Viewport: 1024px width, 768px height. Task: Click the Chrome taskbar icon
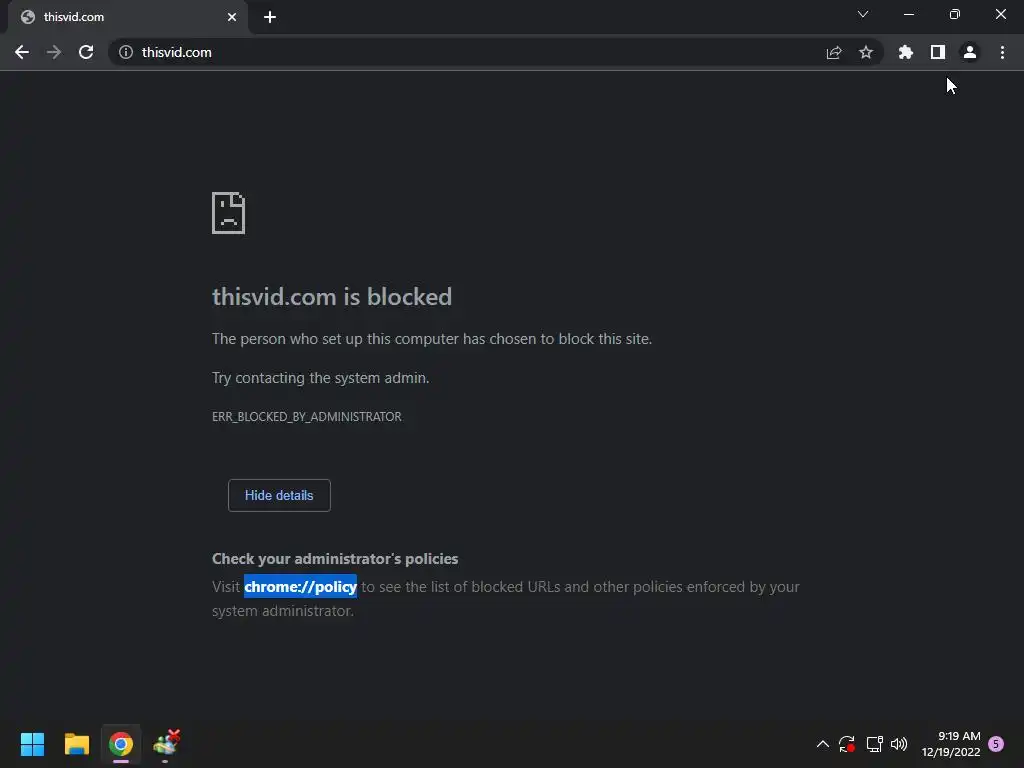tap(121, 744)
